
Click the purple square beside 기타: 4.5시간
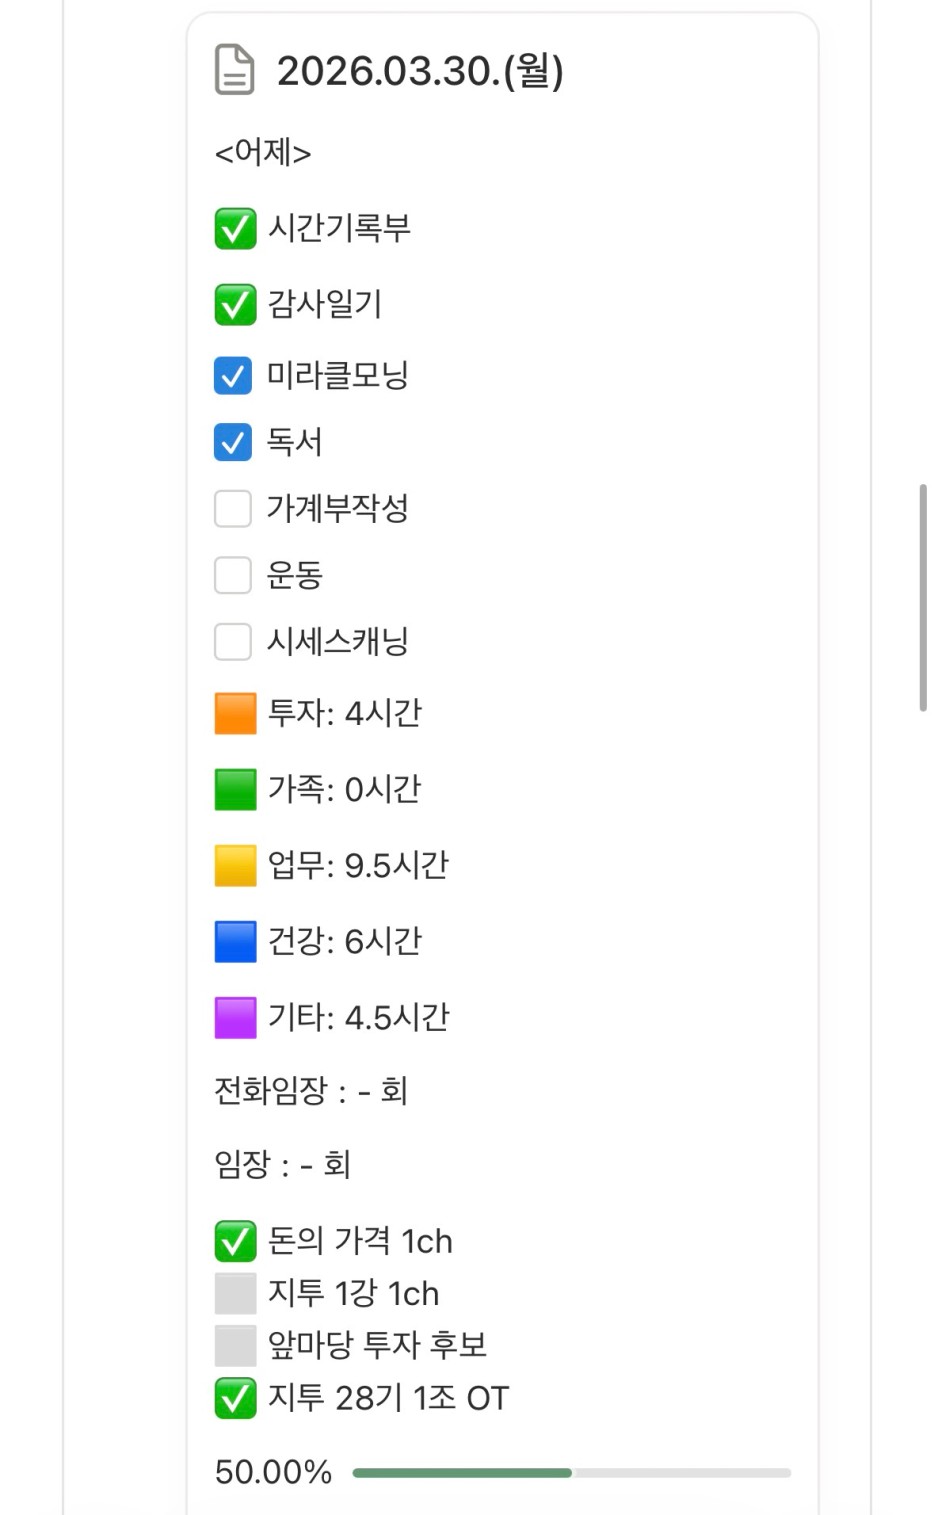235,1018
